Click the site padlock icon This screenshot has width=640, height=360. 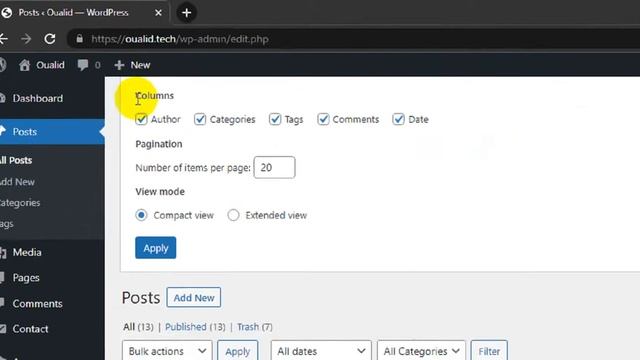[80, 39]
